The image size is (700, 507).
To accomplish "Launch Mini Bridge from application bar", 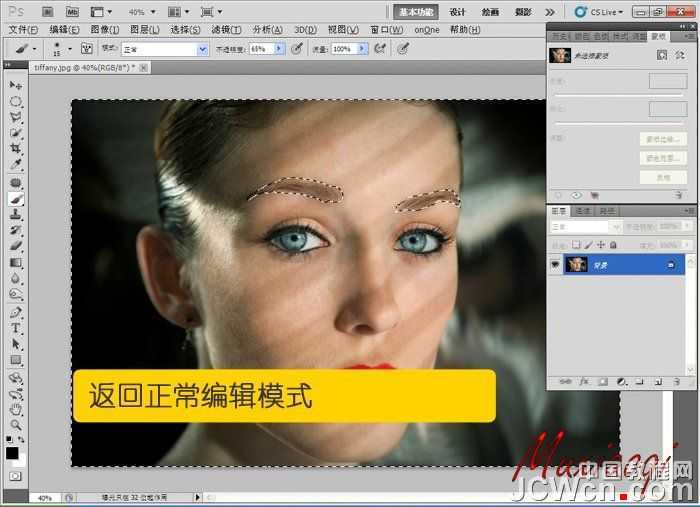I will (x=72, y=12).
